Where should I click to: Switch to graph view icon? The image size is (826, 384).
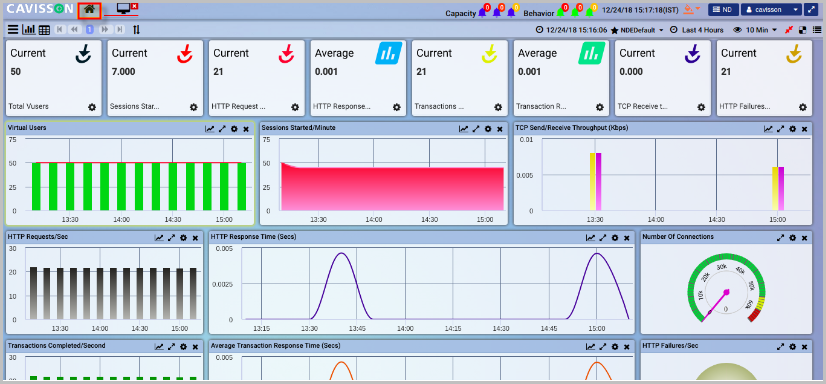tap(29, 30)
